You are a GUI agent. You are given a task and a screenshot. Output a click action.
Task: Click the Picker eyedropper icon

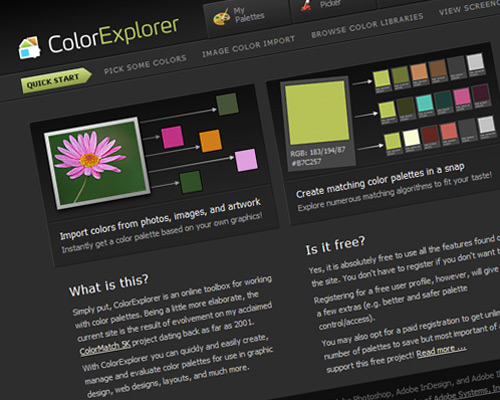click(x=306, y=5)
